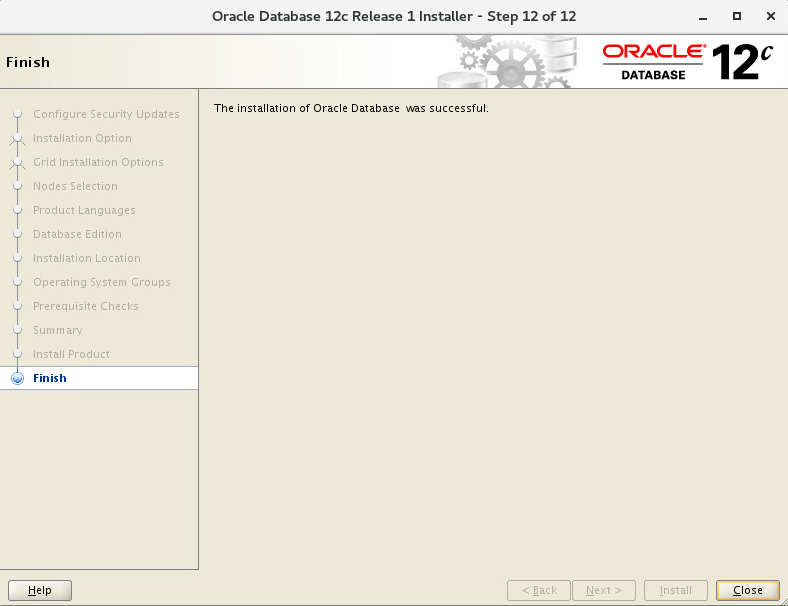Maximize the installer window
This screenshot has height=606, width=788.
(737, 16)
